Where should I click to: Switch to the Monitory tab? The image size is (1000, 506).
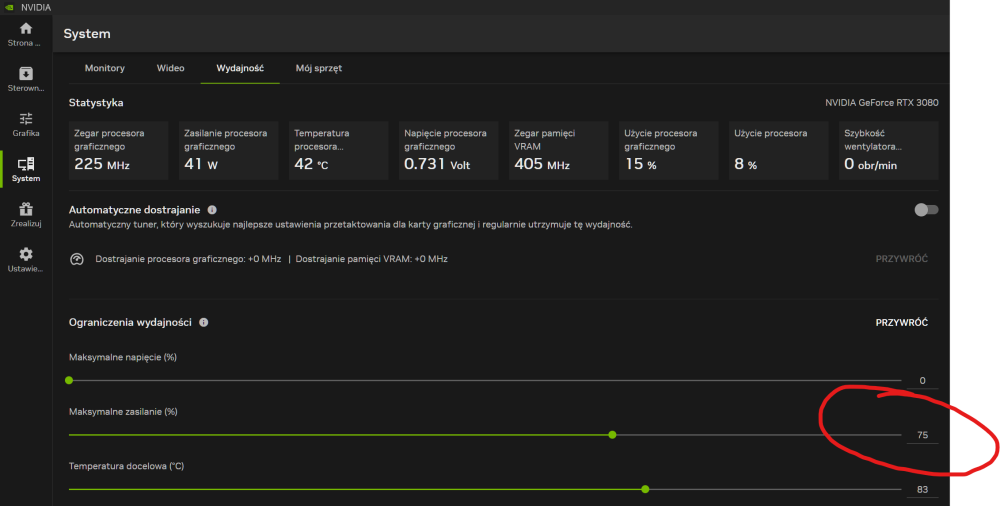click(105, 68)
